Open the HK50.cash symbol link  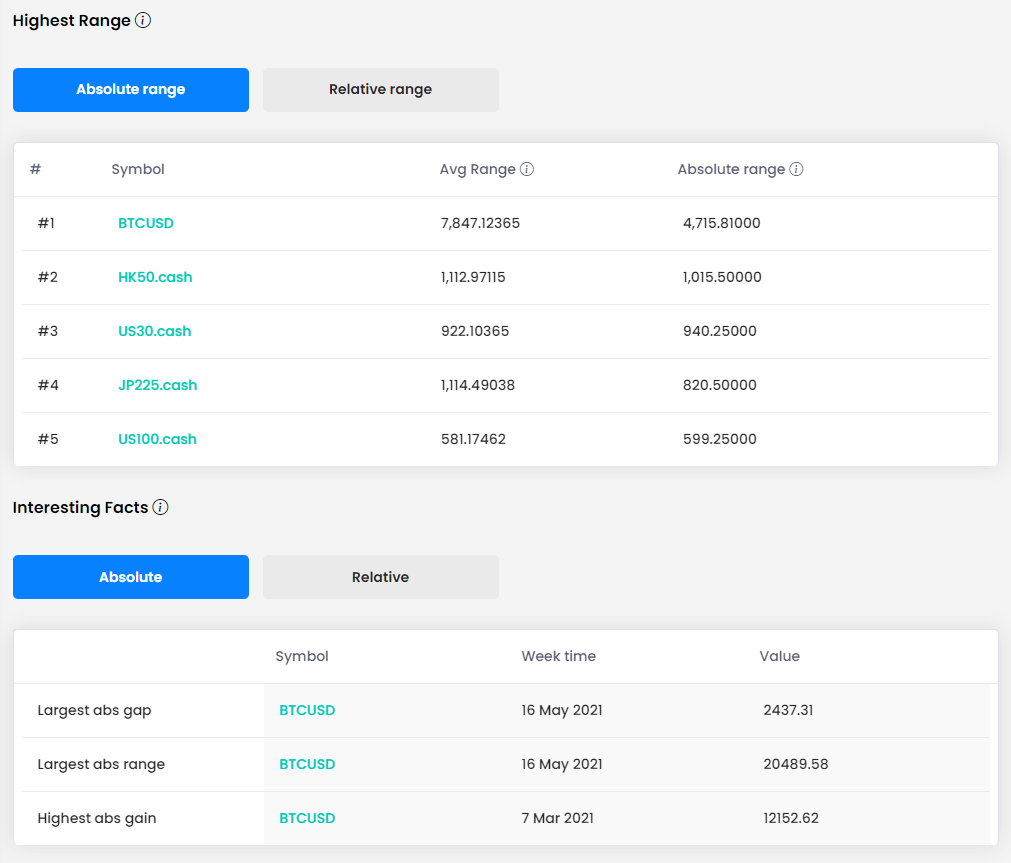155,277
